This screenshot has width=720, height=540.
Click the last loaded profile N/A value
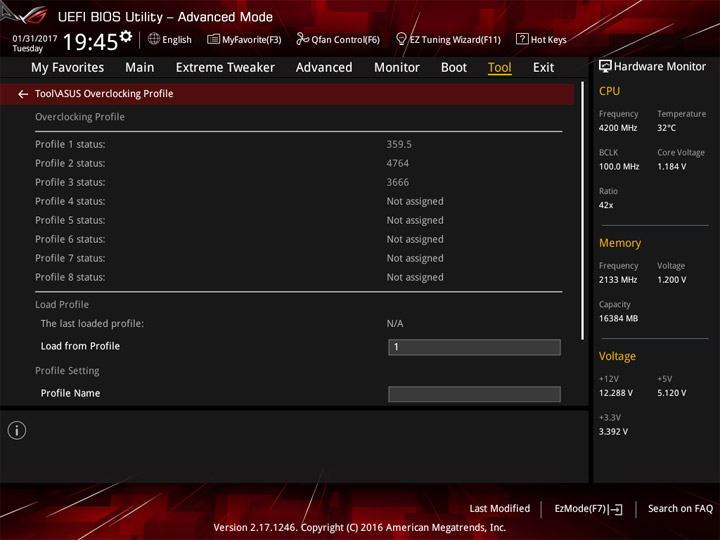click(x=395, y=324)
